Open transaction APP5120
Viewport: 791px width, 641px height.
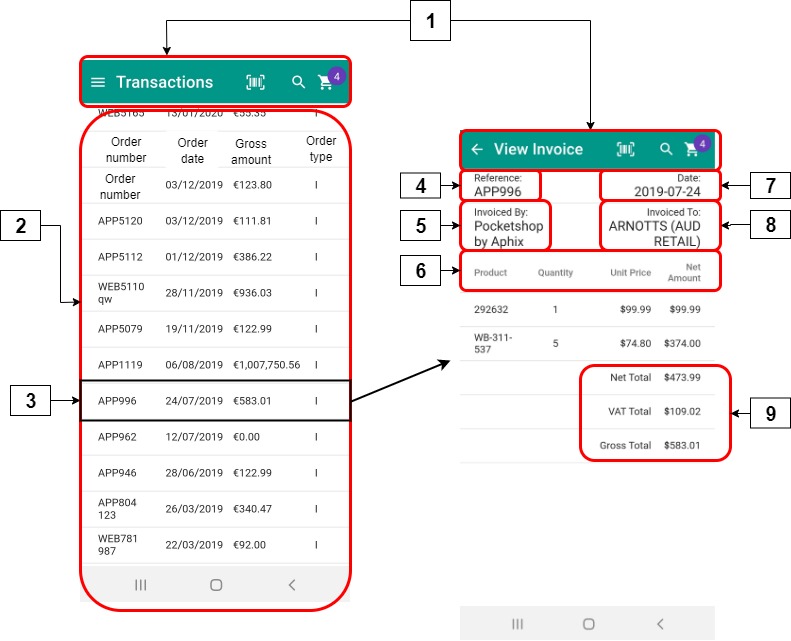(214, 221)
